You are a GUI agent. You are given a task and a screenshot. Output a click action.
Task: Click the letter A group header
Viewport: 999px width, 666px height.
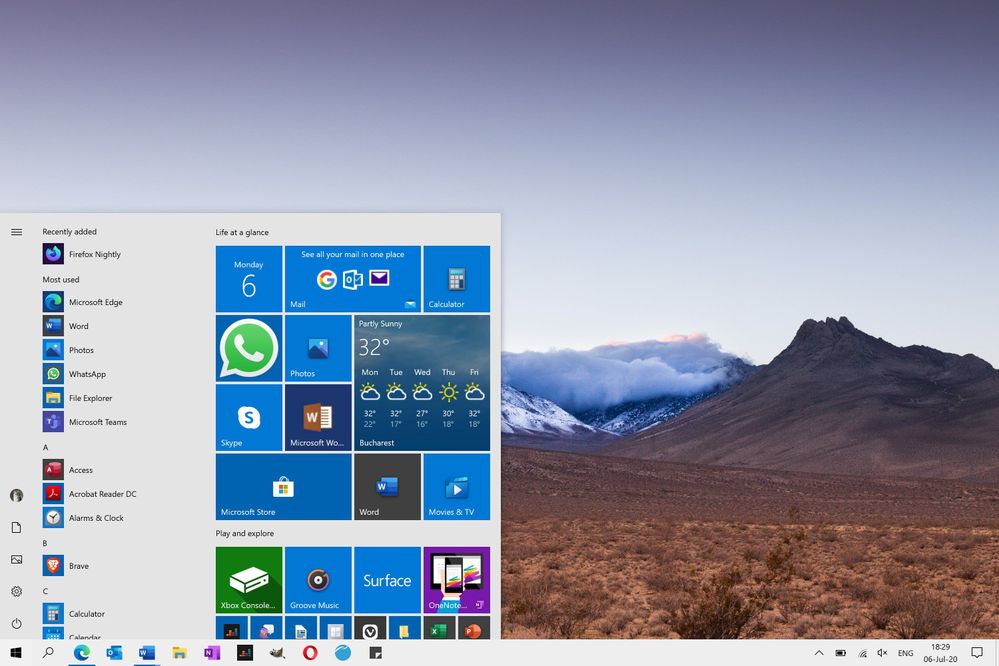coord(46,447)
